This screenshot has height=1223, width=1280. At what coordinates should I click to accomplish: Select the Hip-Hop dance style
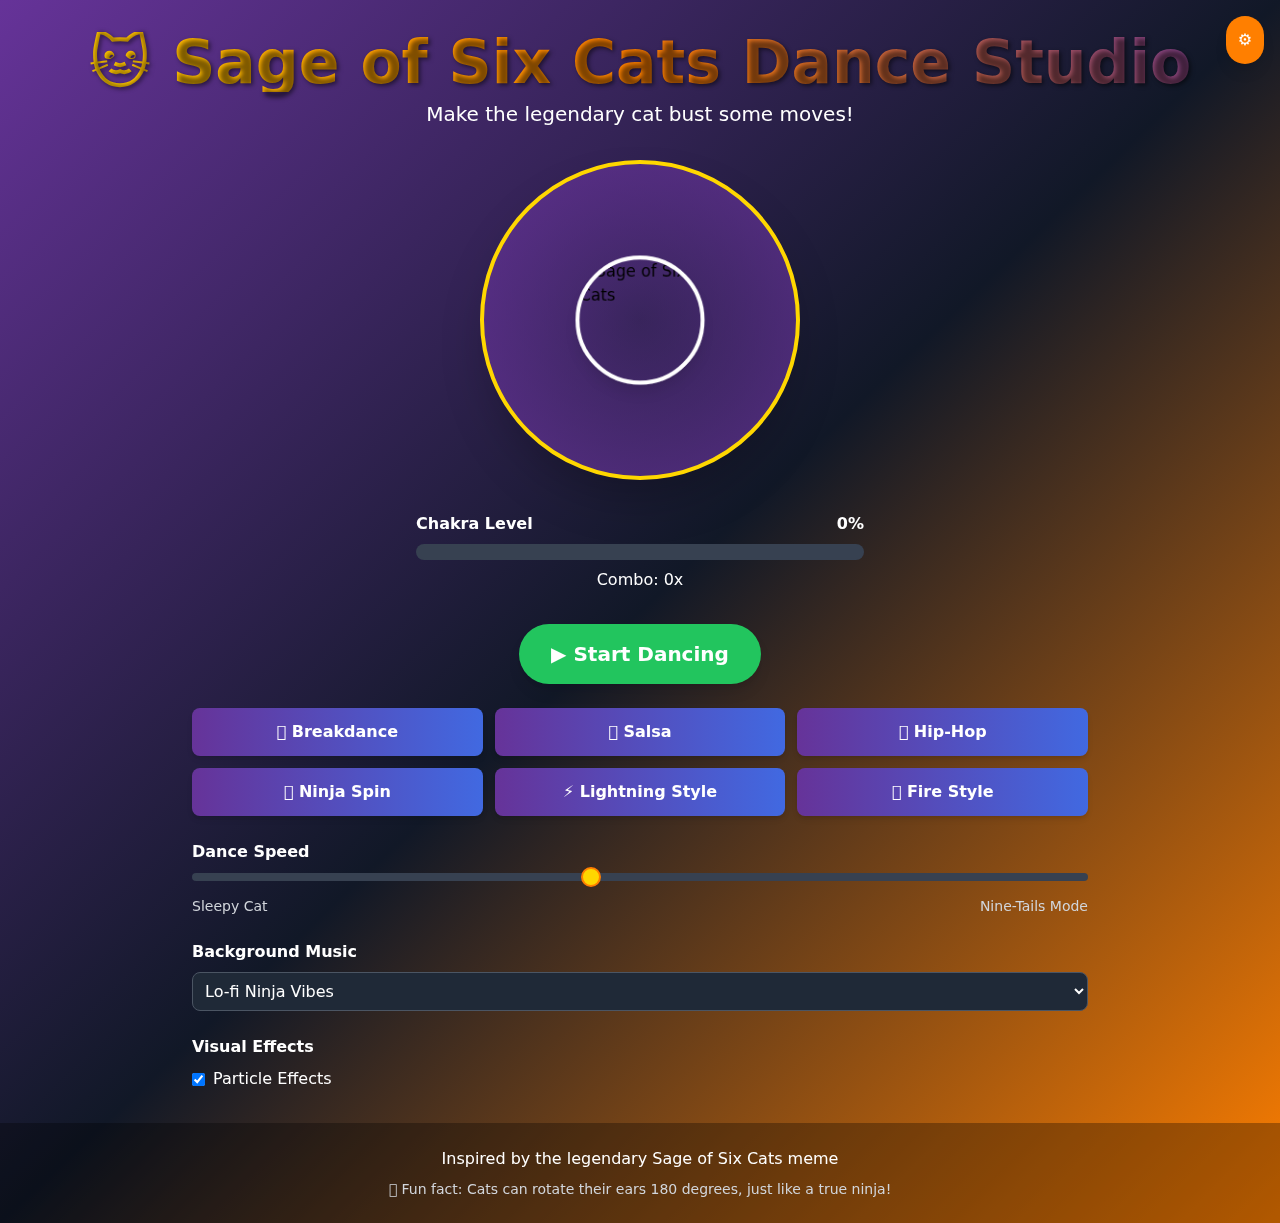coord(941,732)
